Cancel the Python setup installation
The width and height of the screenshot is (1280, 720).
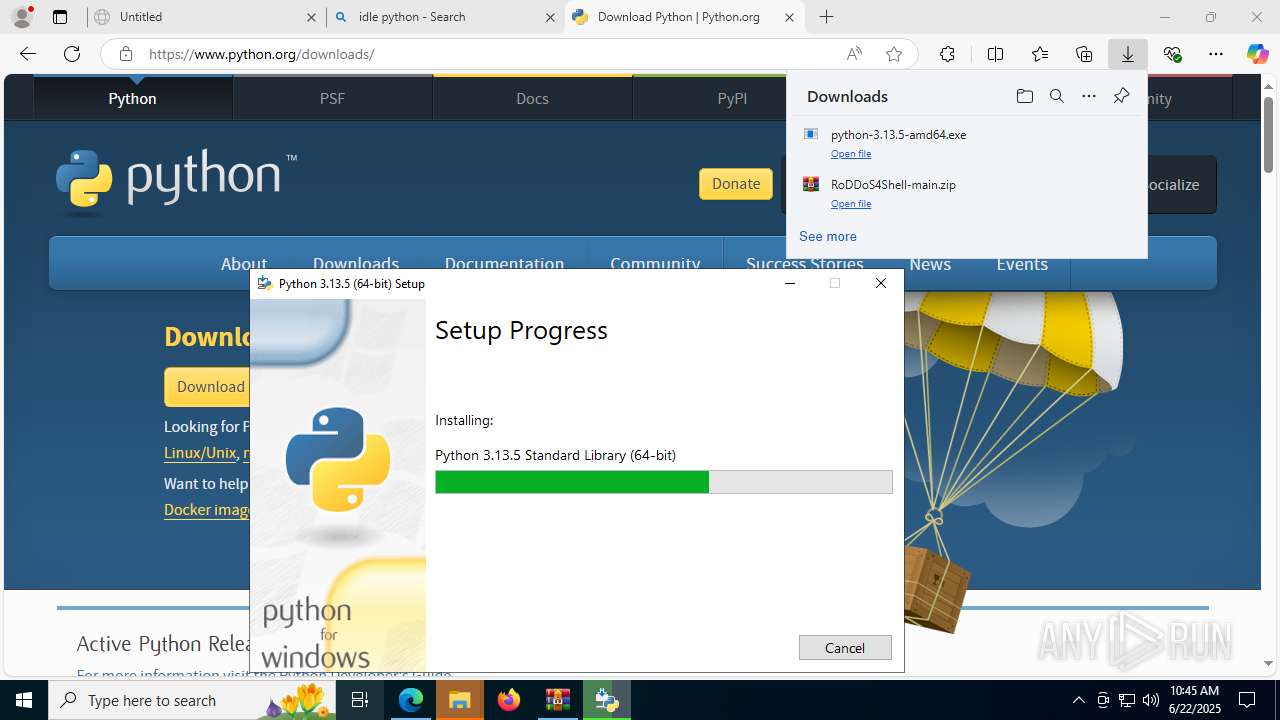(x=845, y=647)
